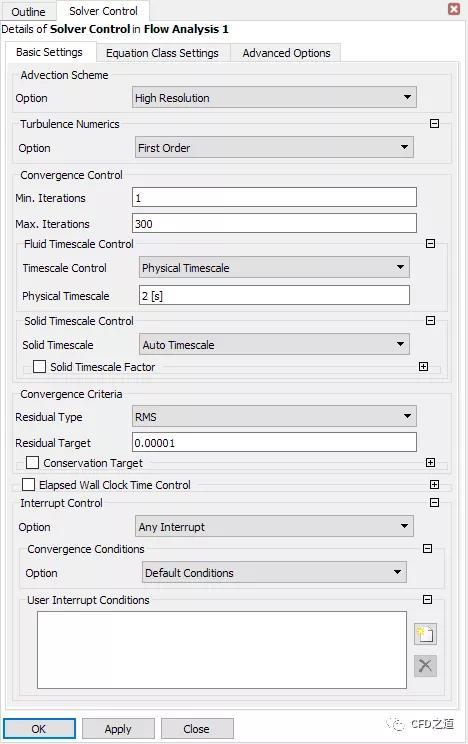Click the new user interrupt condition icon
The height and width of the screenshot is (744, 468).
coord(425,634)
